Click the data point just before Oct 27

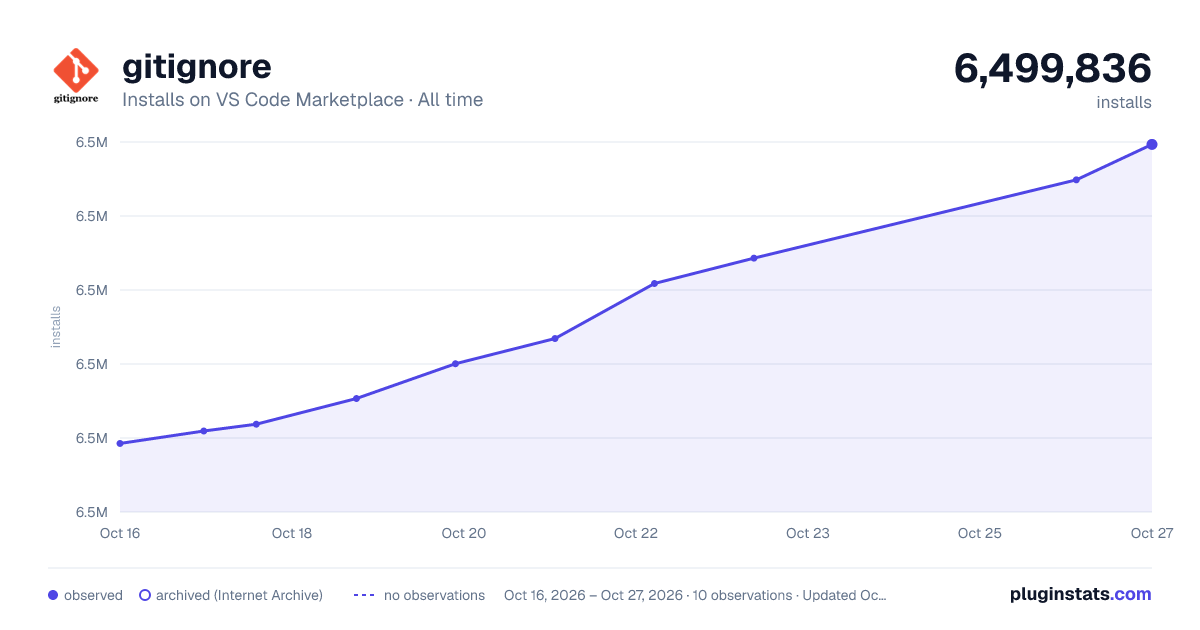tap(1076, 180)
